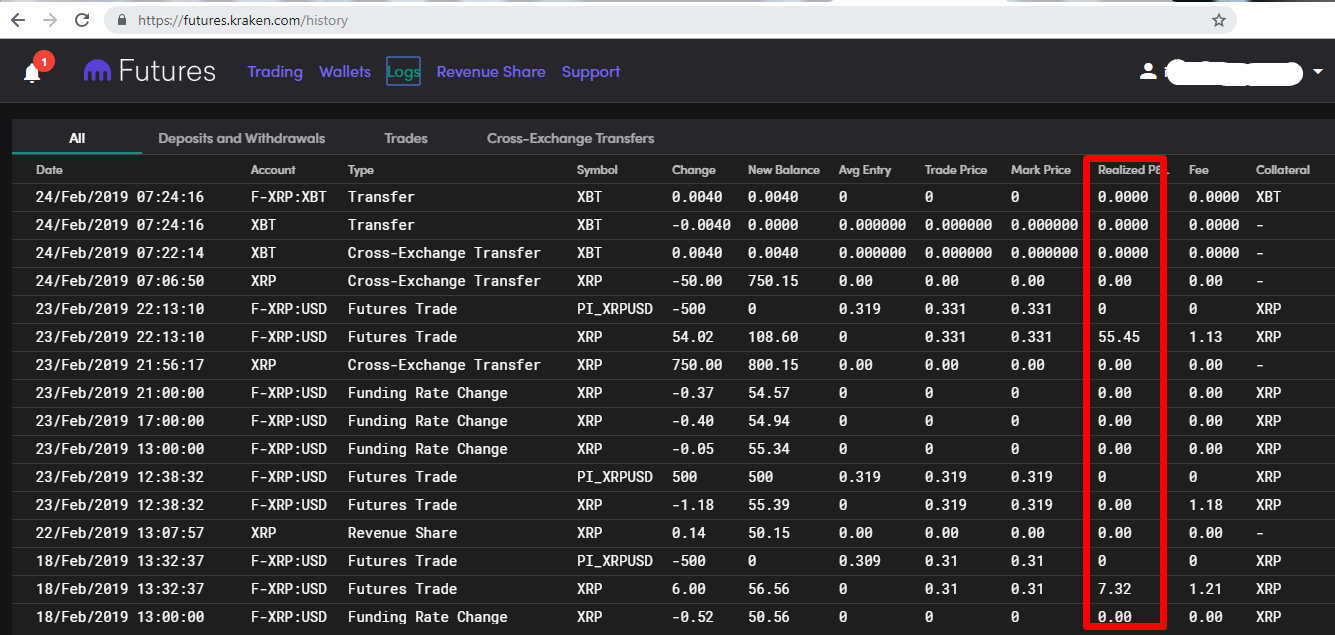The height and width of the screenshot is (635, 1335).
Task: Click the Kraken Futures logo
Action: 150,71
